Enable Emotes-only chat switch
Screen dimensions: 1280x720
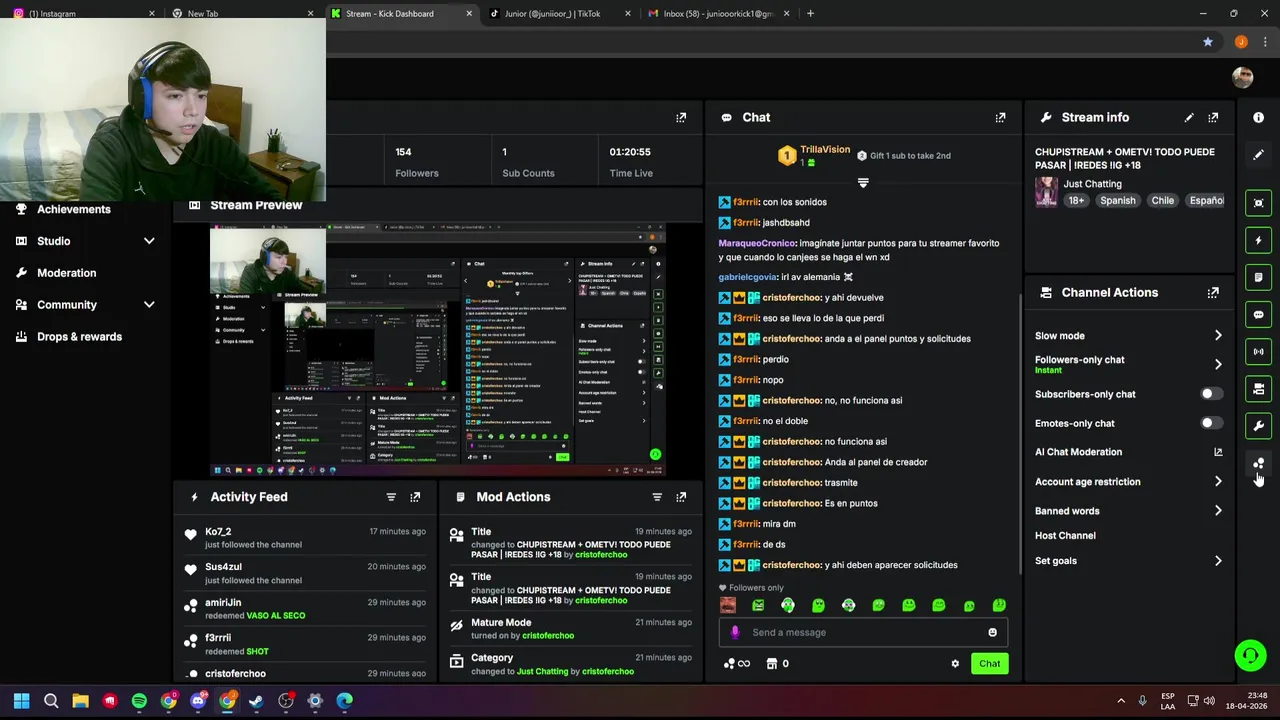(1210, 423)
